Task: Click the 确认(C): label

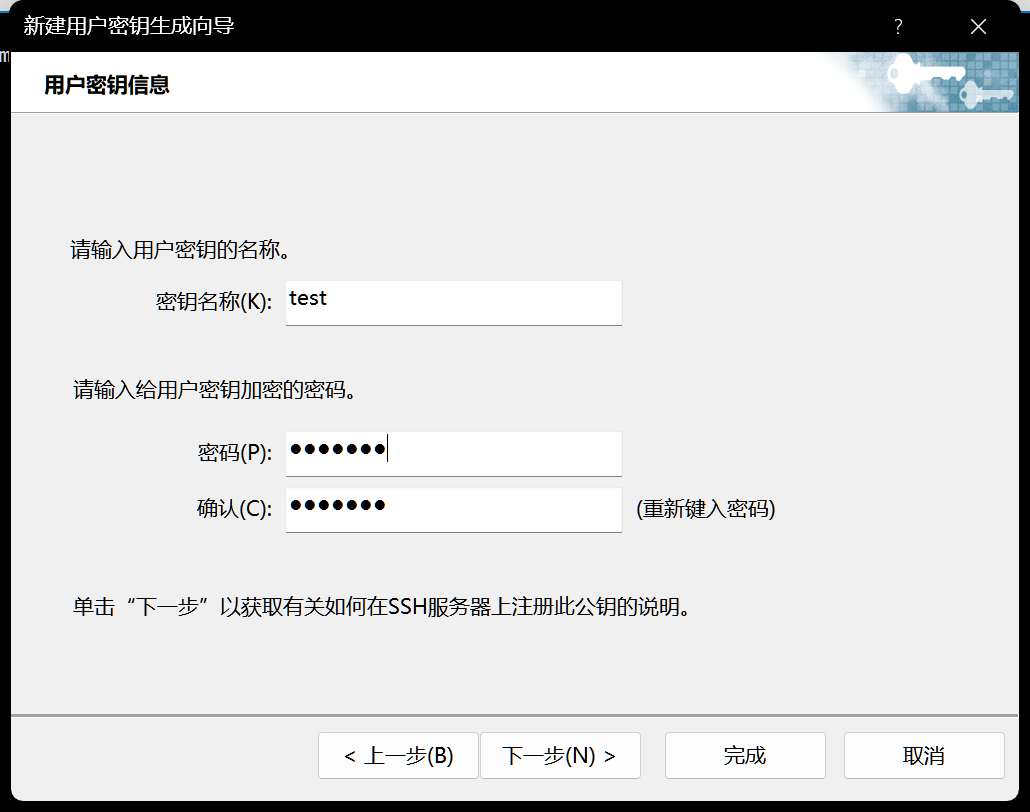Action: (234, 509)
